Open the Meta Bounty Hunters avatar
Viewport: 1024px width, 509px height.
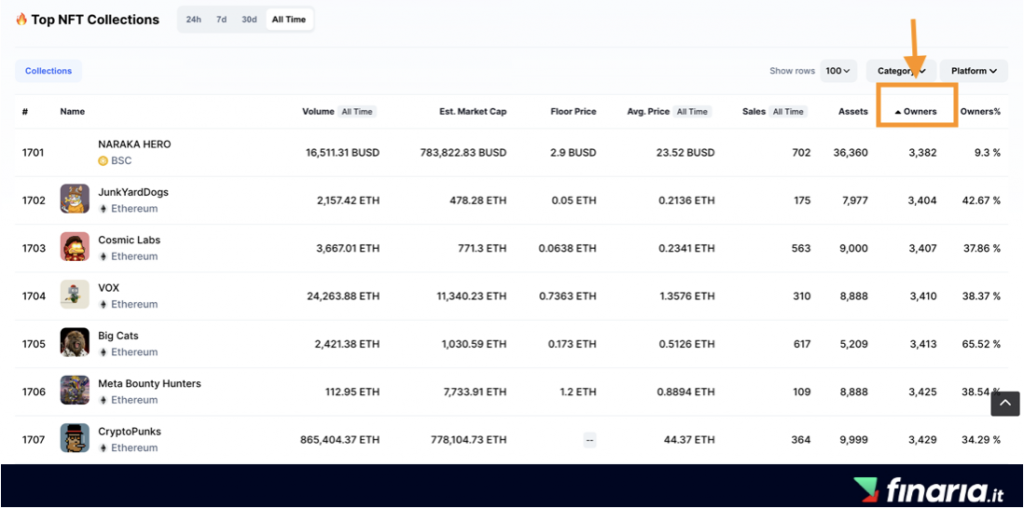click(74, 390)
